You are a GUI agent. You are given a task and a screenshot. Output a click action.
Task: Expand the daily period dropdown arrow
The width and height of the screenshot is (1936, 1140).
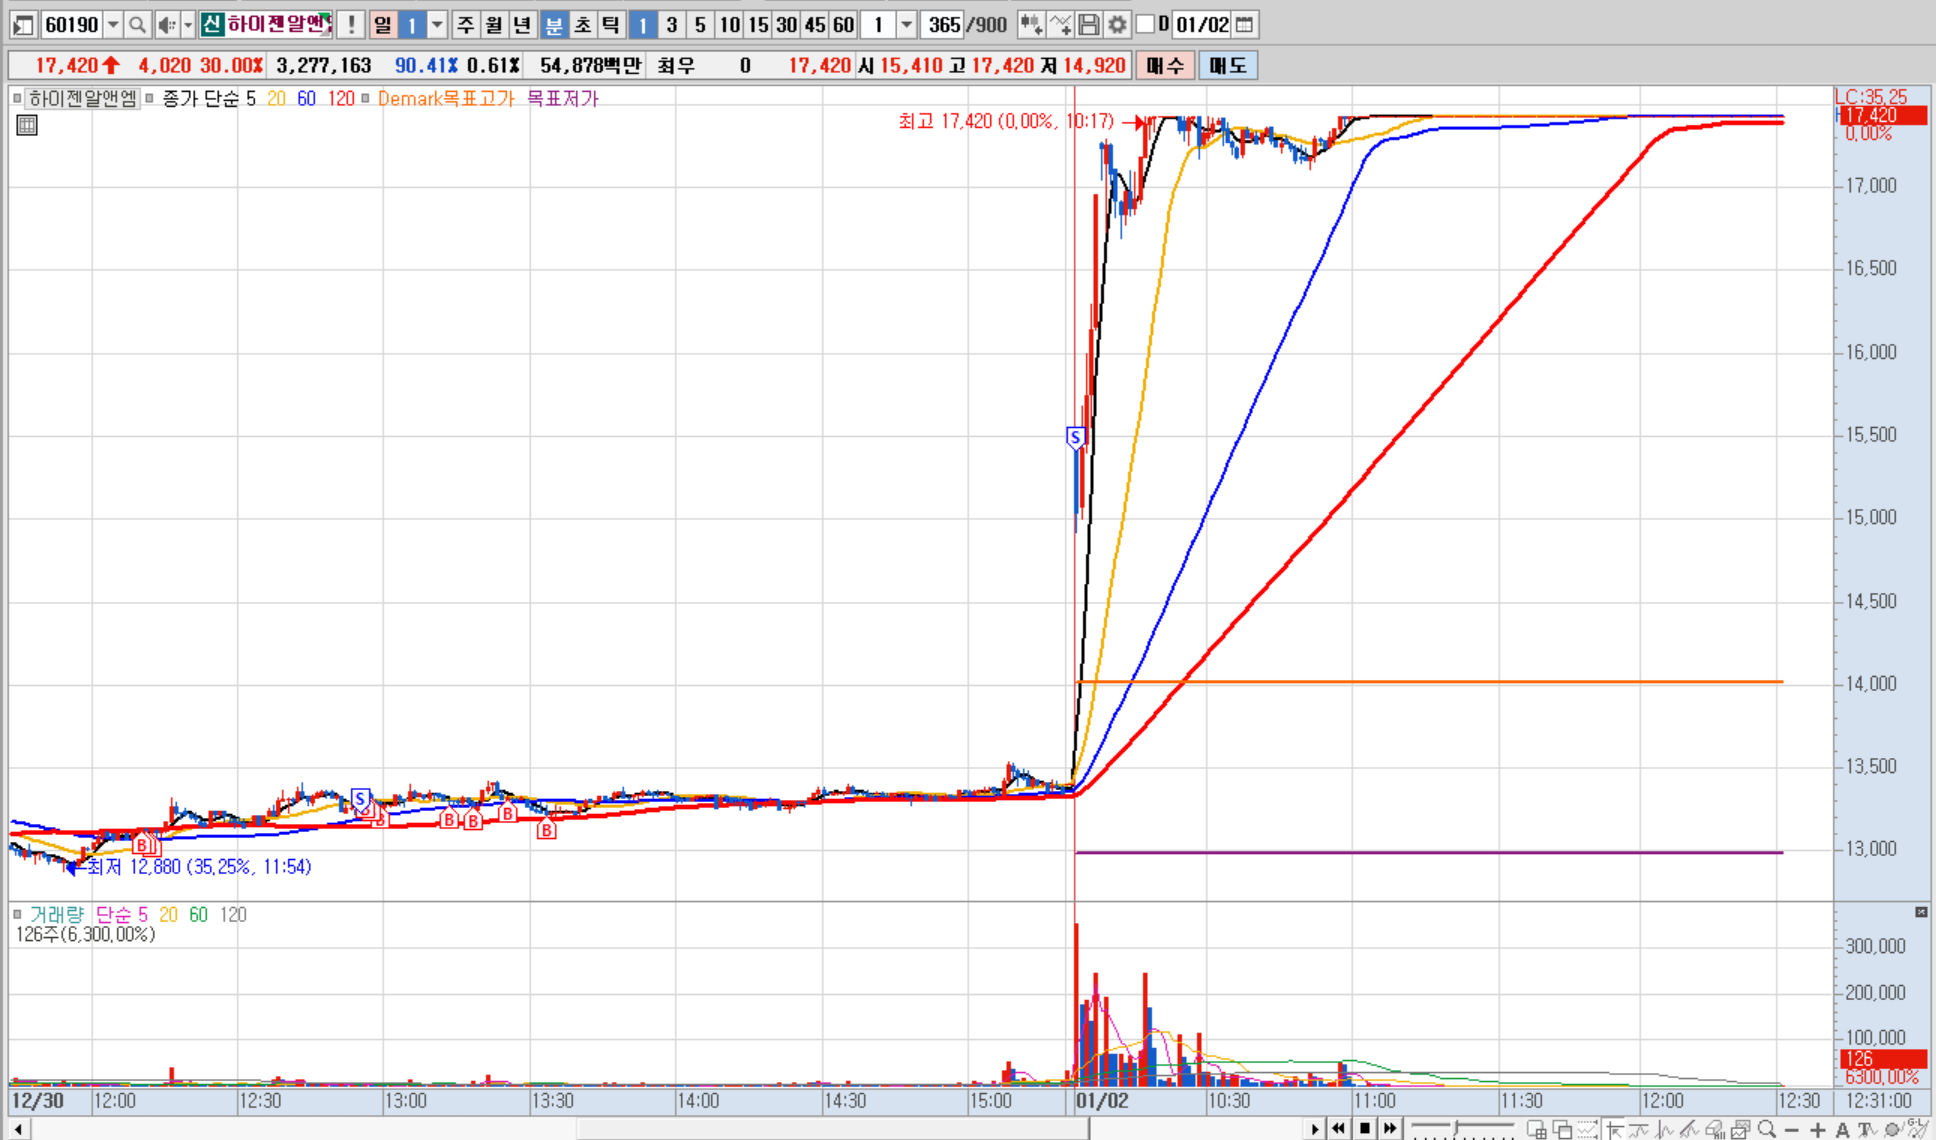[x=437, y=24]
